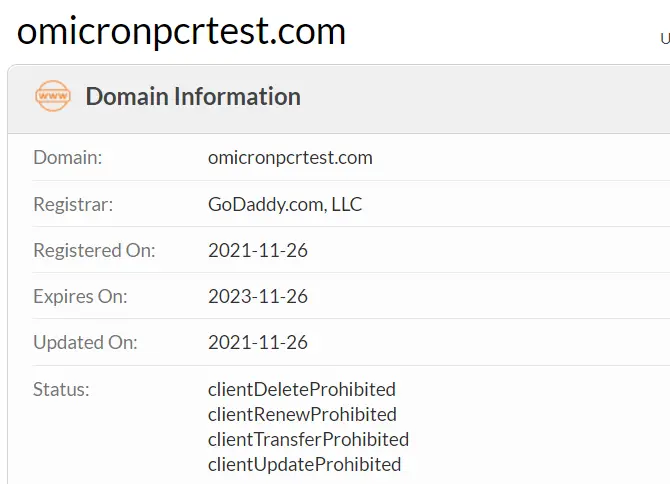Click the clientRenewProhibited status
Image resolution: width=670 pixels, height=484 pixels.
302,414
